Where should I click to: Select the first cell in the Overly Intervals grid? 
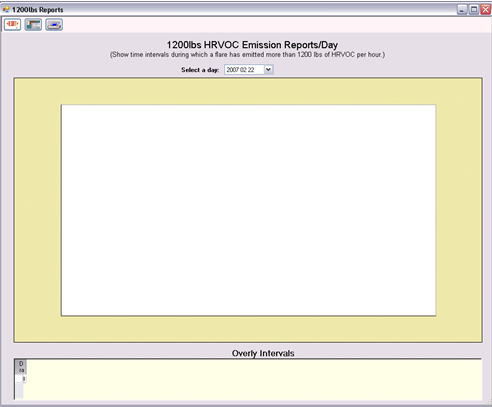coord(24,379)
